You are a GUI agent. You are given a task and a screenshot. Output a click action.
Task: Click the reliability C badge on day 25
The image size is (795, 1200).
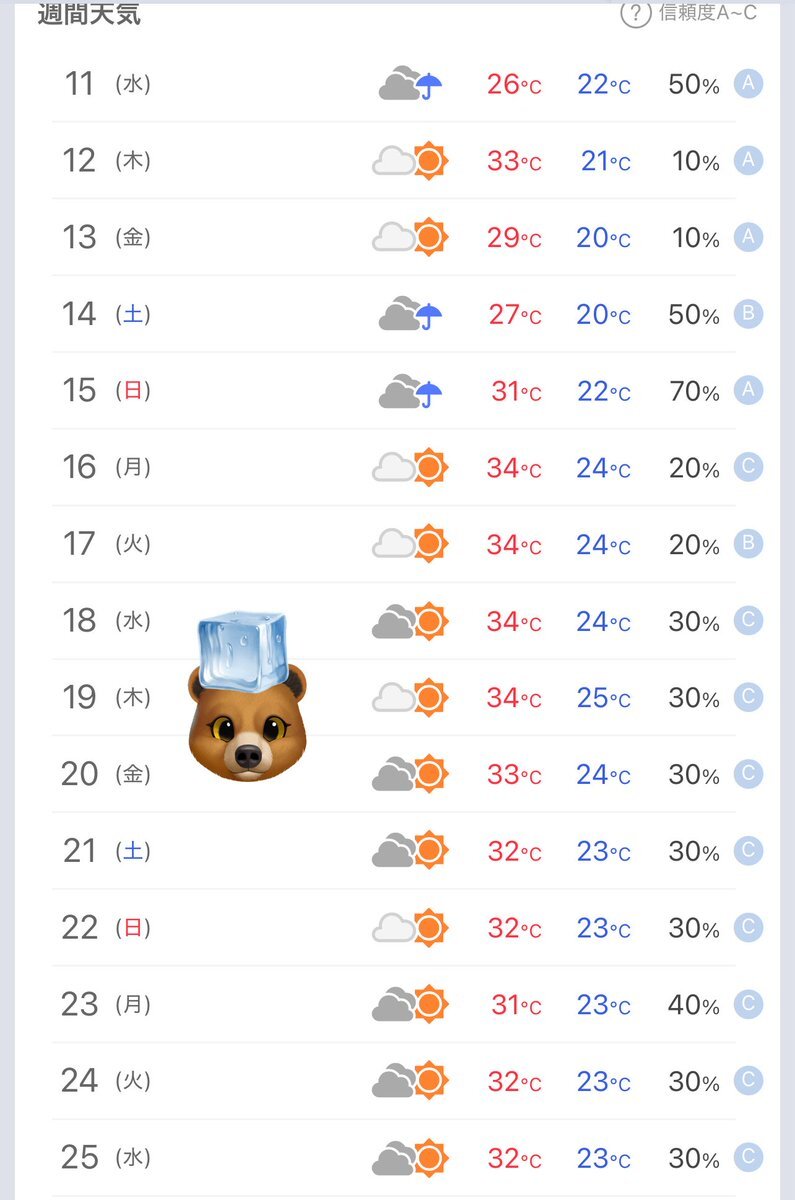[748, 1158]
